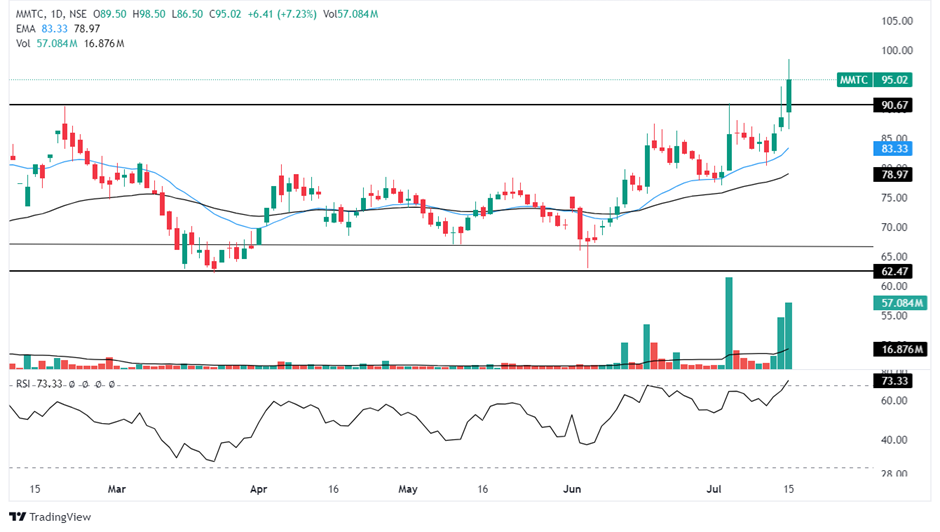Select the black 78.97 EMA price tag
940x532 pixels.
coord(893,175)
